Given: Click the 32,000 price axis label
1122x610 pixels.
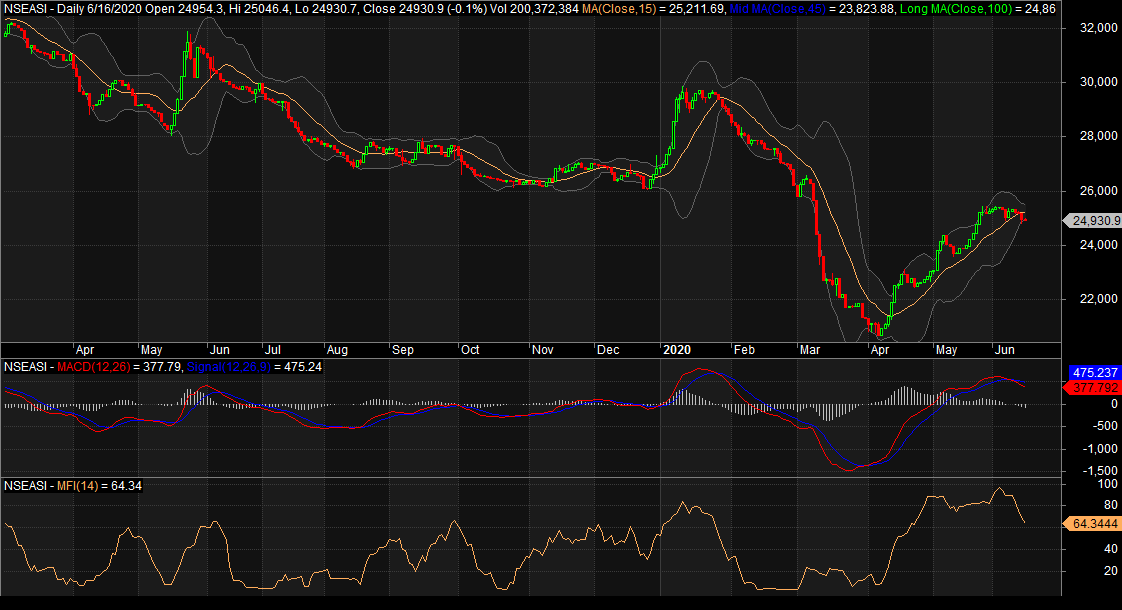Looking at the screenshot, I should (x=1099, y=28).
